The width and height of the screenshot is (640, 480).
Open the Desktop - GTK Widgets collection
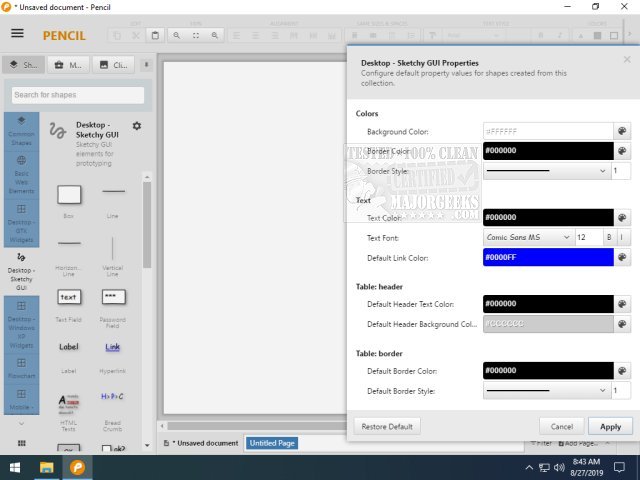[22, 224]
